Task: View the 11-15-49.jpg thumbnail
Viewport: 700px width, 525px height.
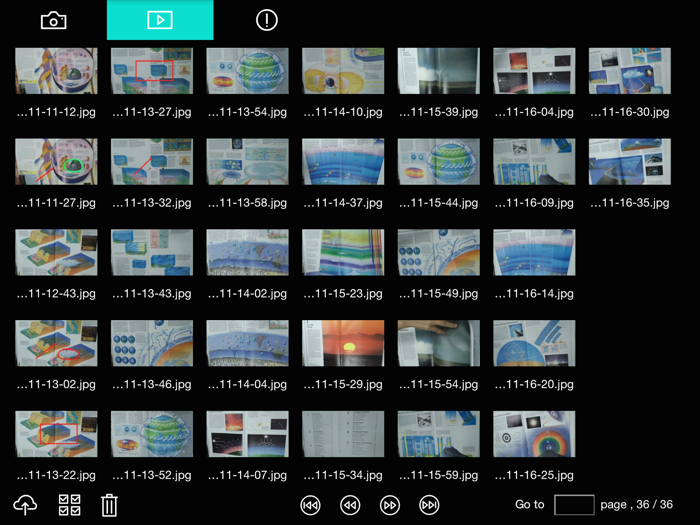Action: 439,253
